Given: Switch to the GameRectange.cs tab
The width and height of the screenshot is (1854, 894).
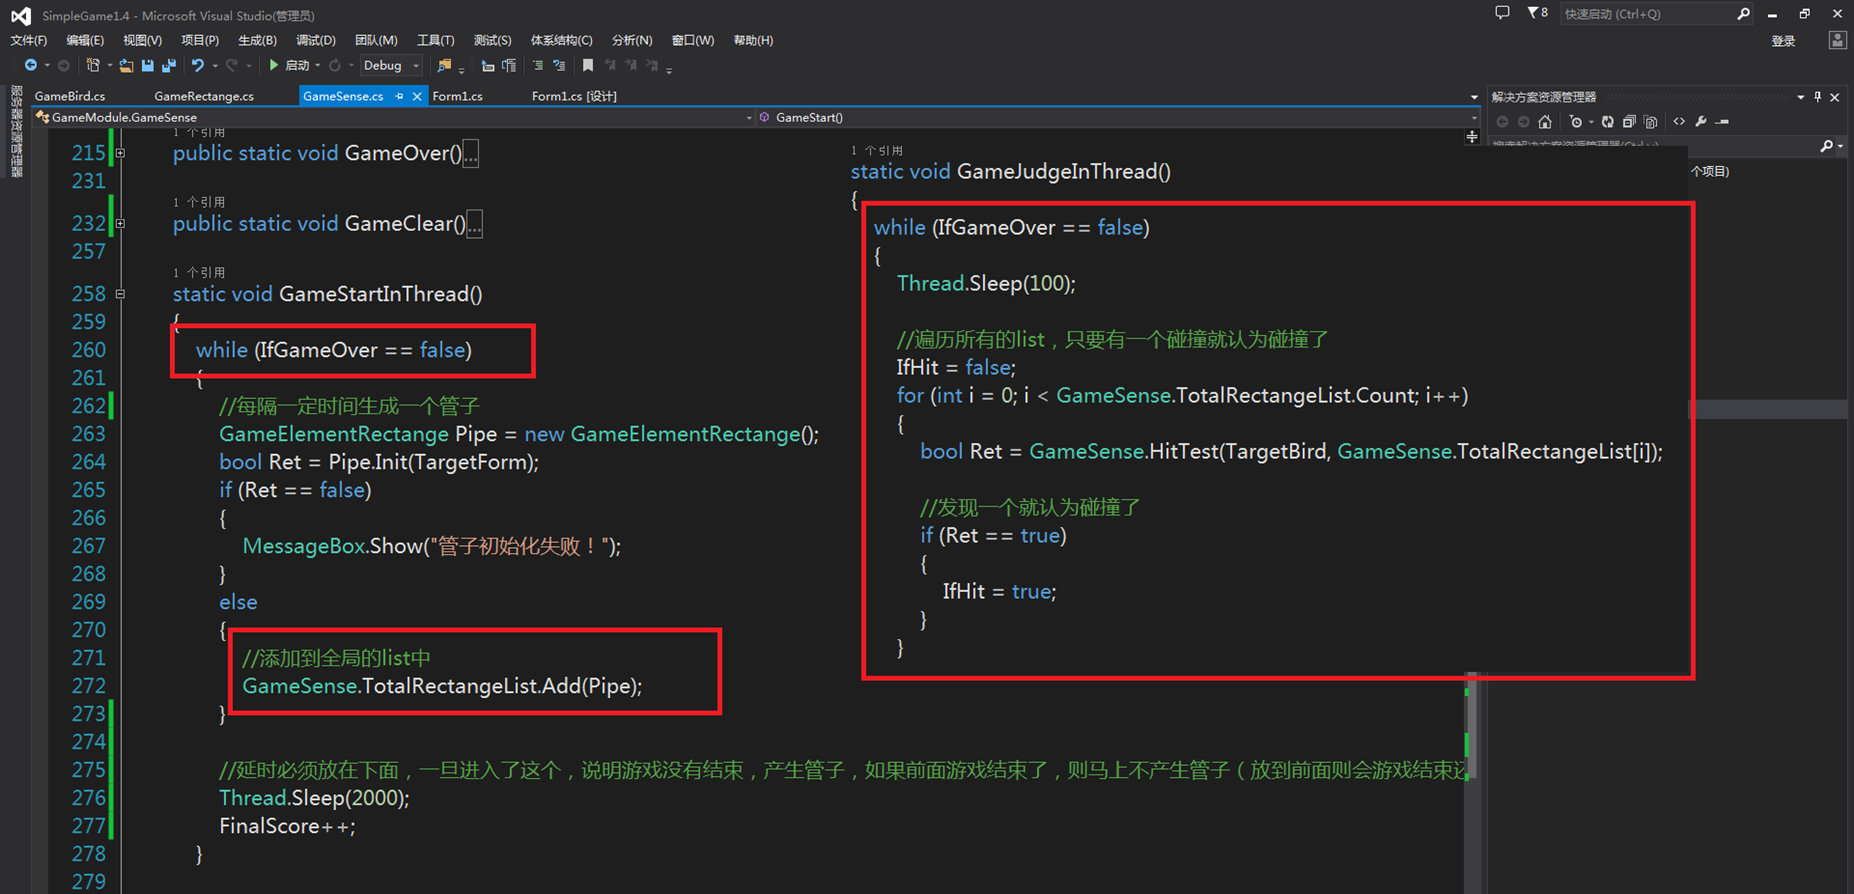Looking at the screenshot, I should [204, 97].
